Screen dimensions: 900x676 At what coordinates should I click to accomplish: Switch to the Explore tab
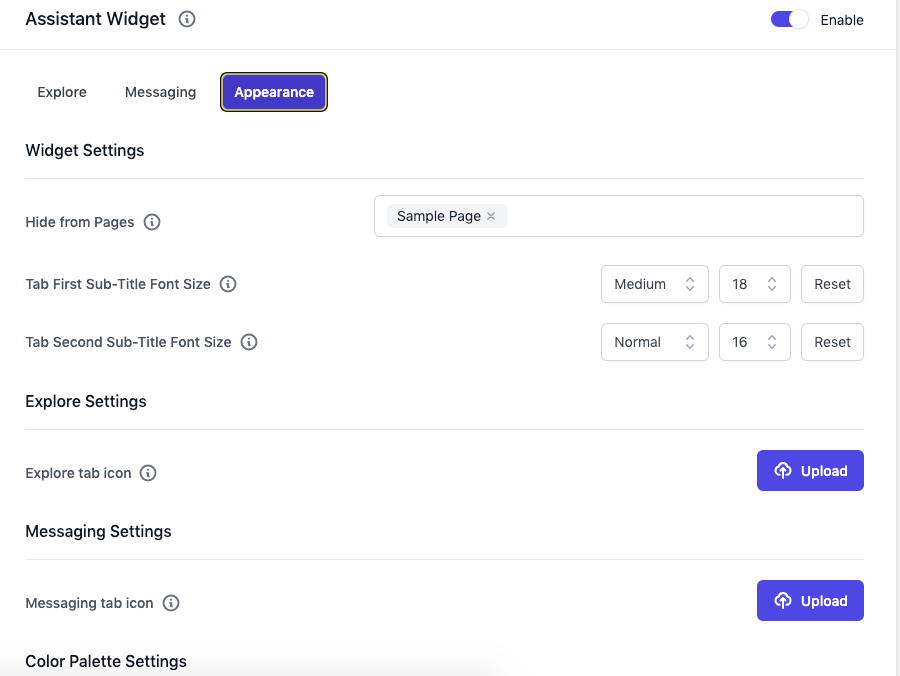click(62, 92)
